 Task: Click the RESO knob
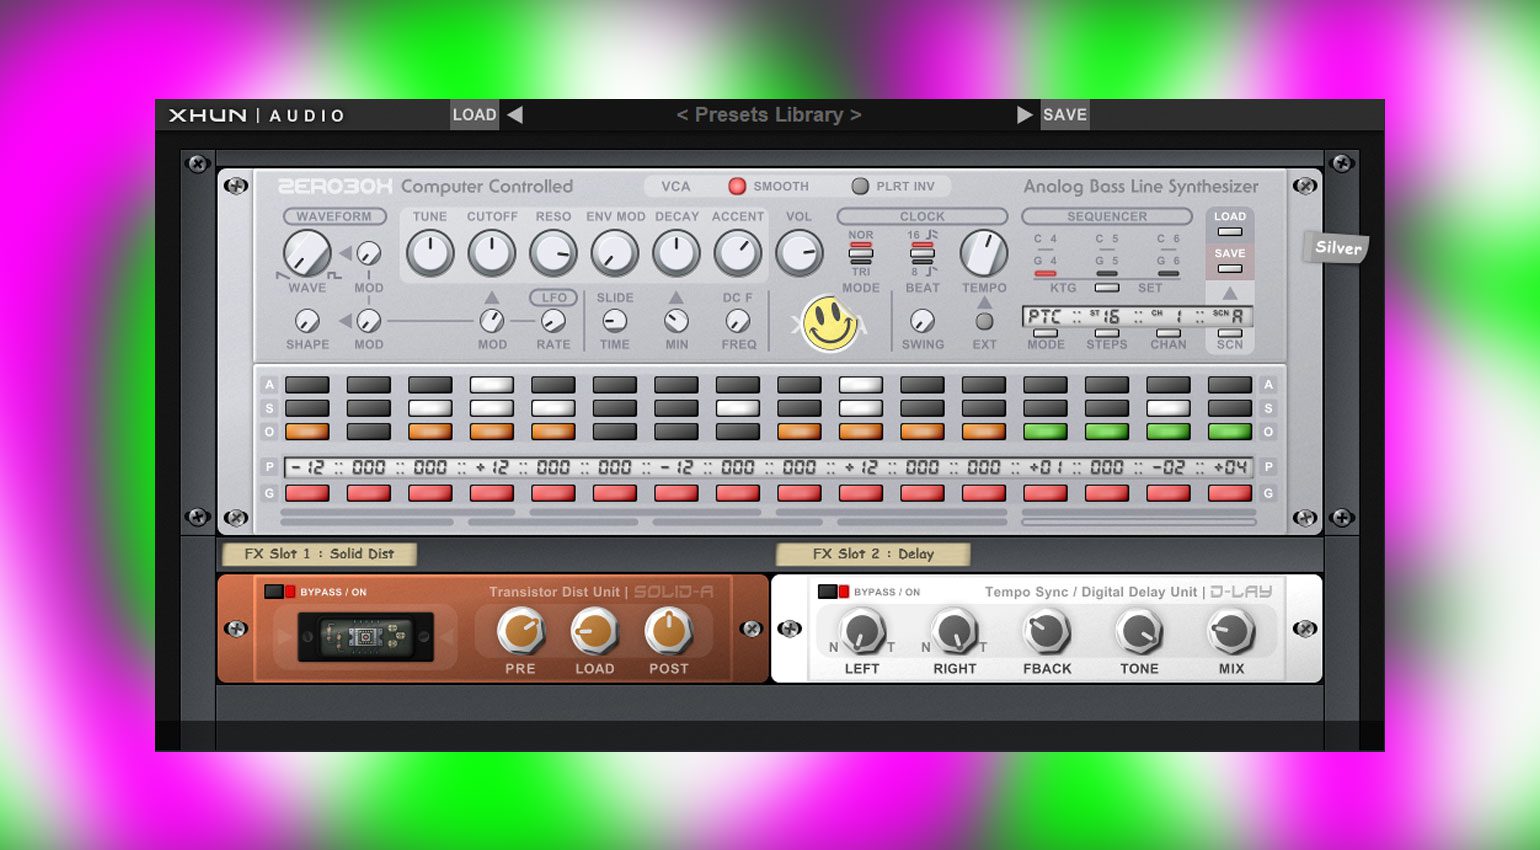click(x=553, y=254)
